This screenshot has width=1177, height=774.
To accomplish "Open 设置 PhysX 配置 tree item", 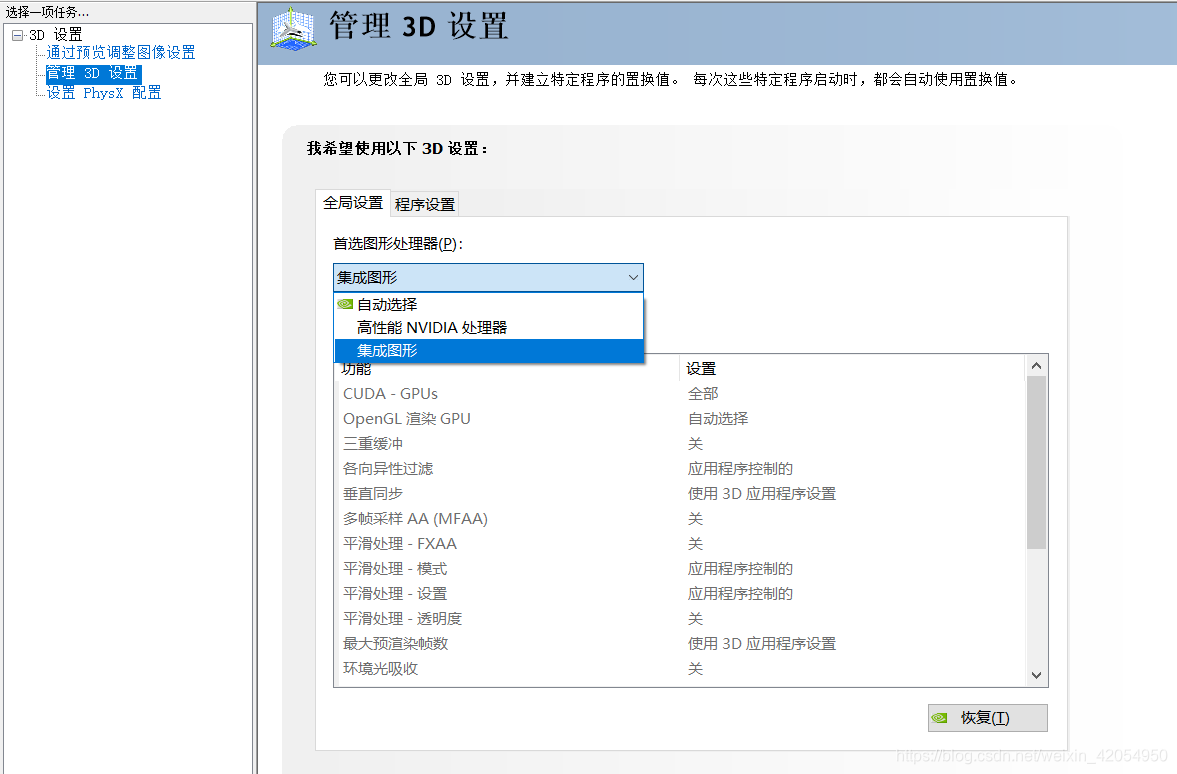I will [104, 93].
